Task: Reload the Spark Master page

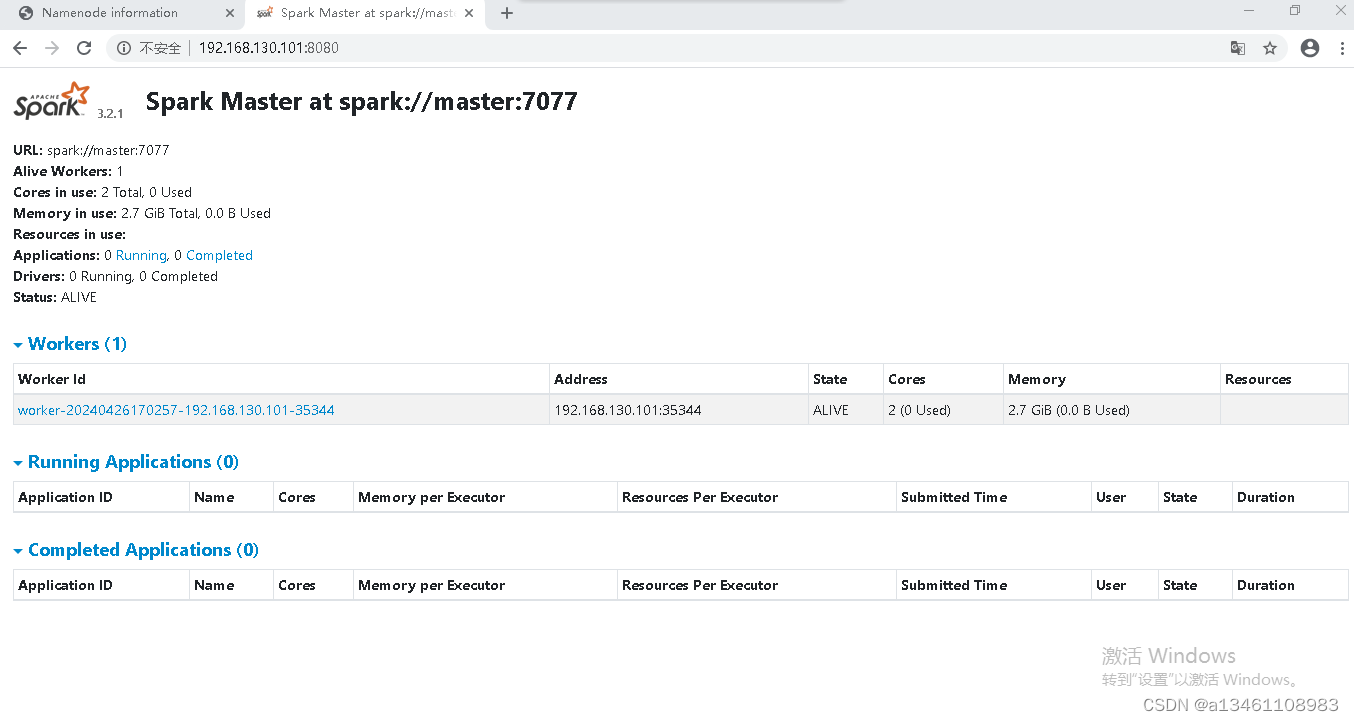Action: point(84,48)
